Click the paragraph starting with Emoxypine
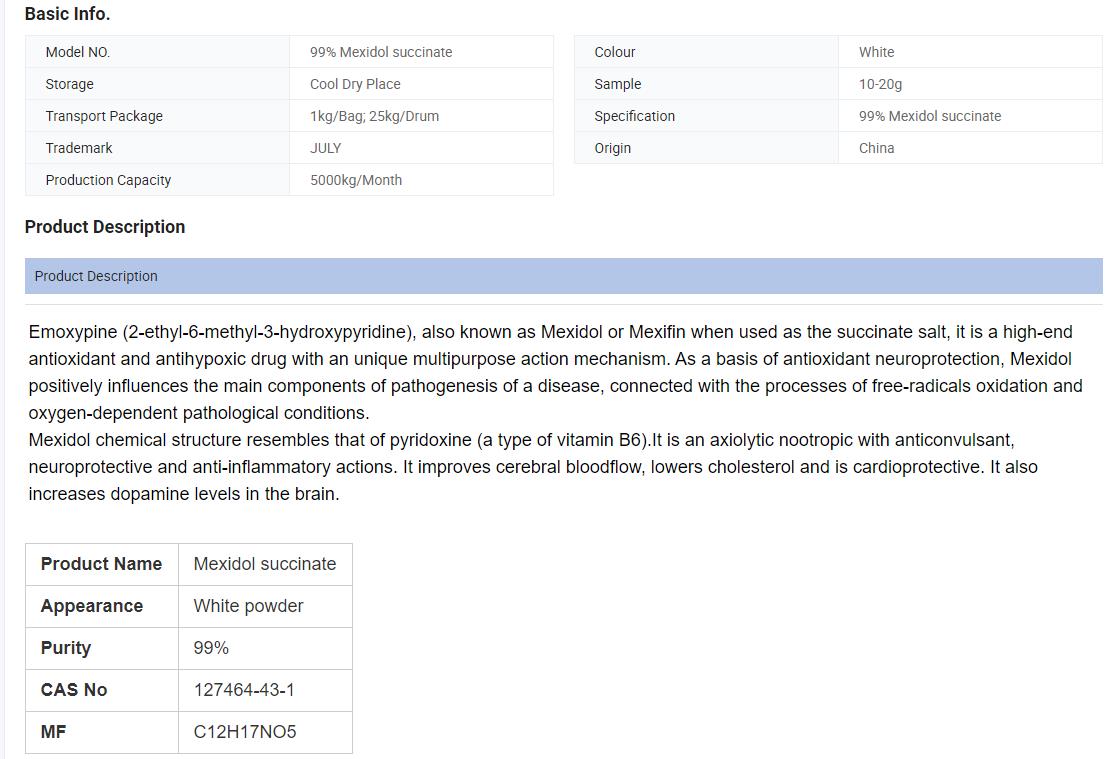 (555, 372)
